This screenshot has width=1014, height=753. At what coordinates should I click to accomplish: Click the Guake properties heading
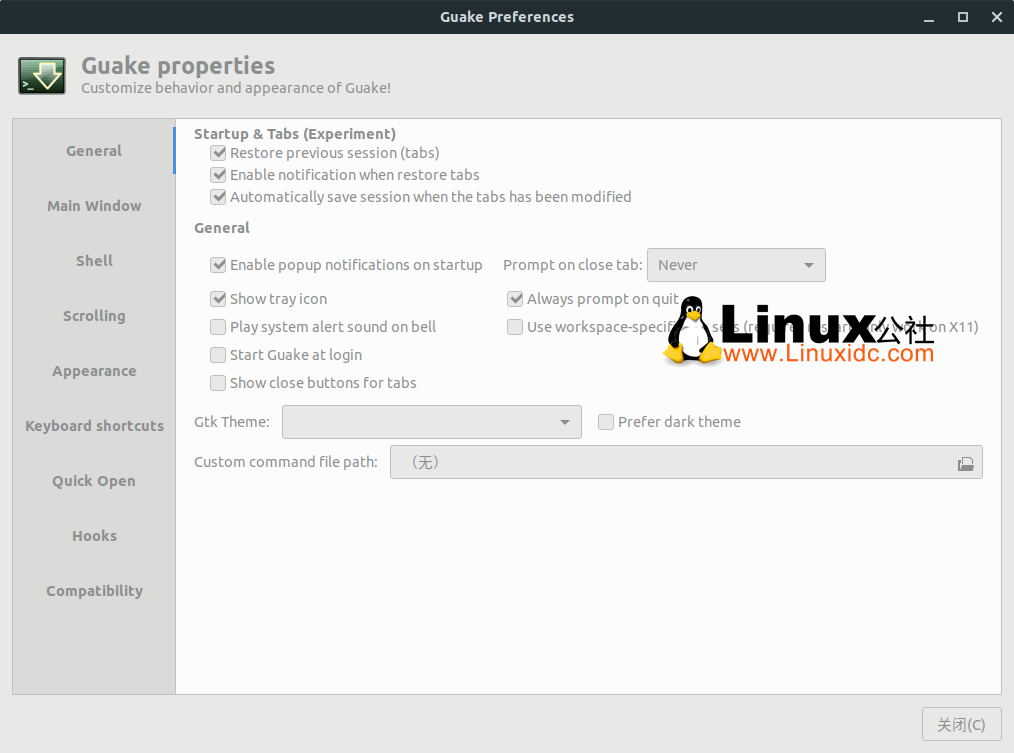178,66
